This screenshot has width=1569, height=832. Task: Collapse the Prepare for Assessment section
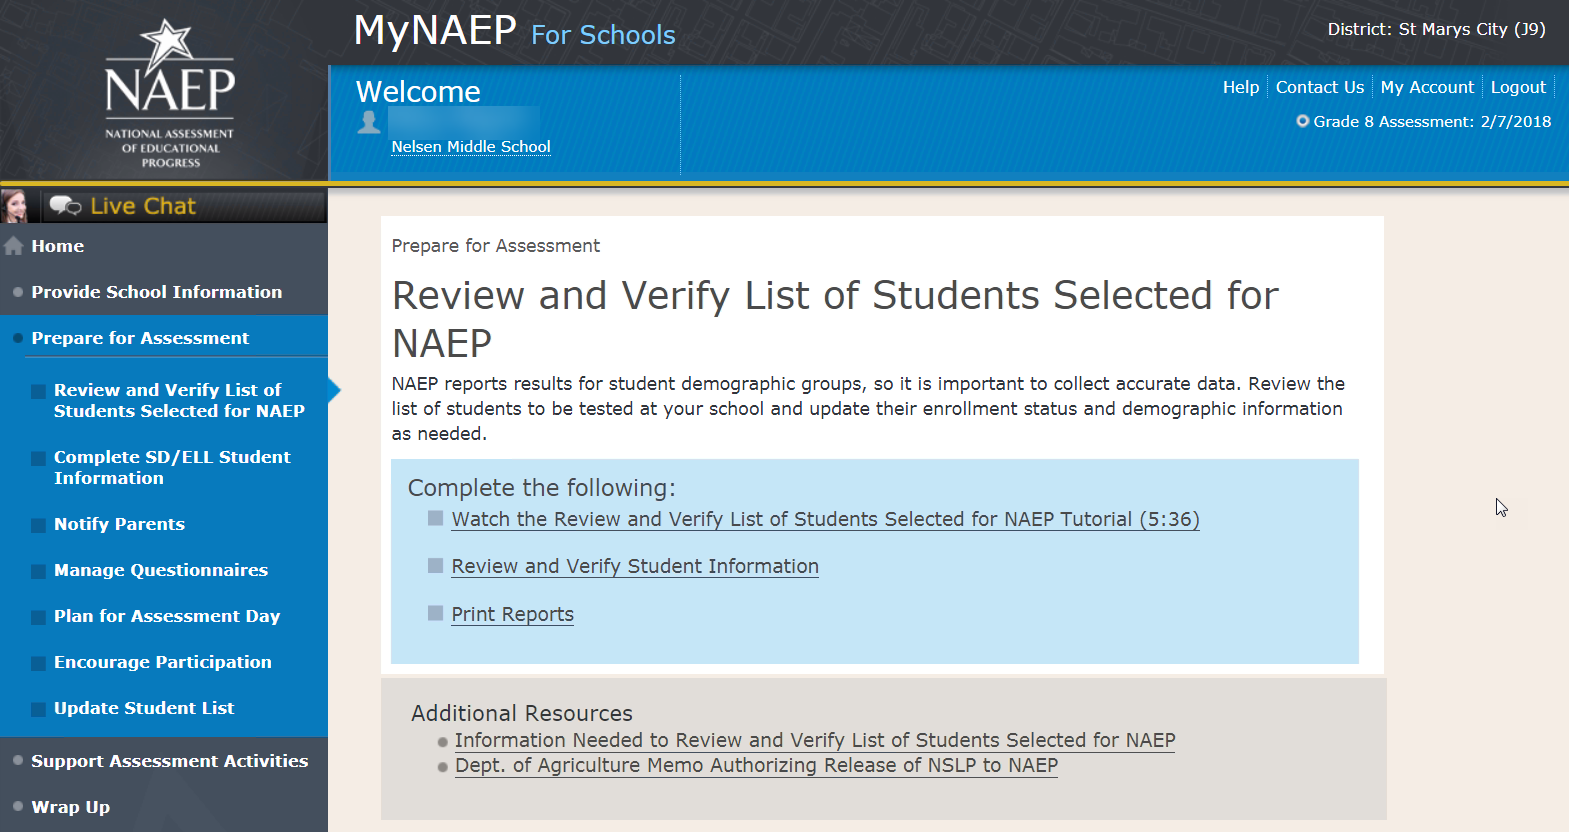tap(140, 338)
